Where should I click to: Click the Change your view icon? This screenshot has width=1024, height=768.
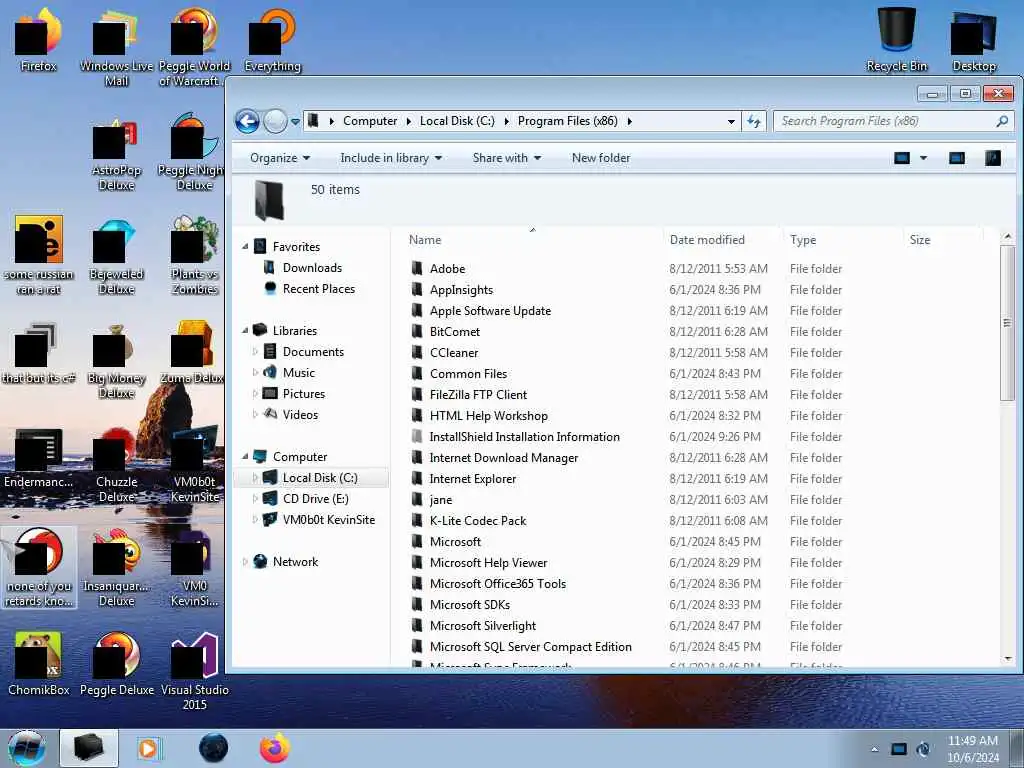tap(902, 158)
